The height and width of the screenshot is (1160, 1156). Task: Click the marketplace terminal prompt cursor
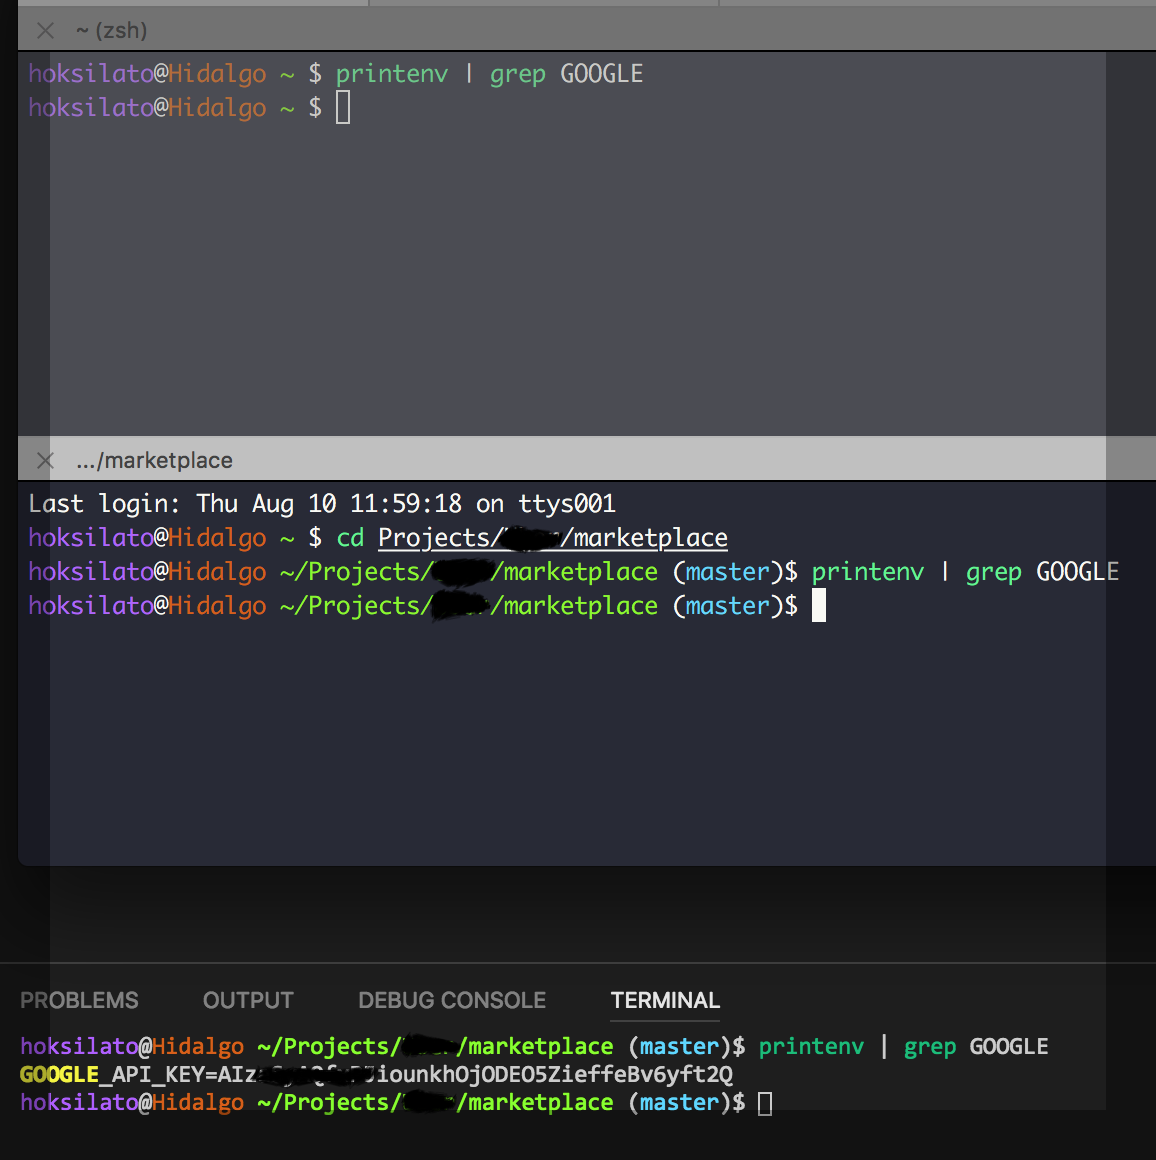pos(820,605)
